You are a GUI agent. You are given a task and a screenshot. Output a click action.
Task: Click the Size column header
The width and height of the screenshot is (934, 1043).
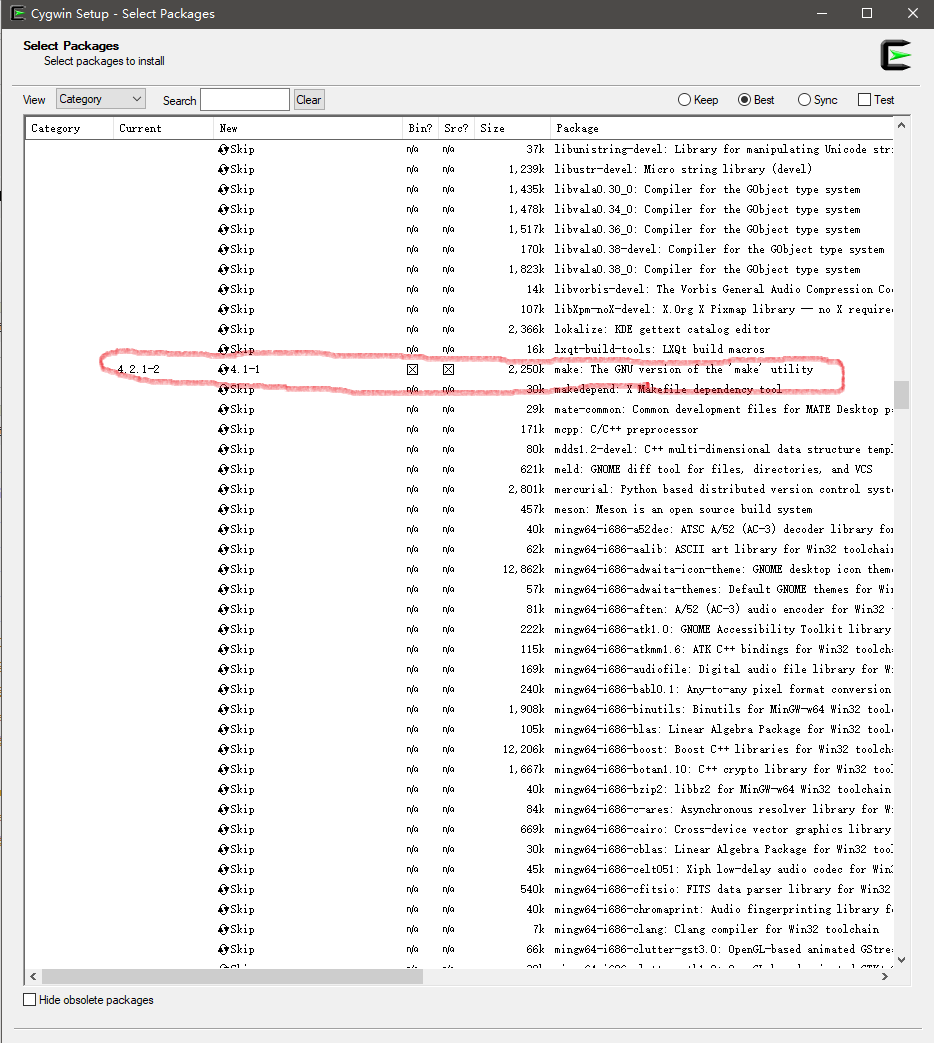[512, 128]
